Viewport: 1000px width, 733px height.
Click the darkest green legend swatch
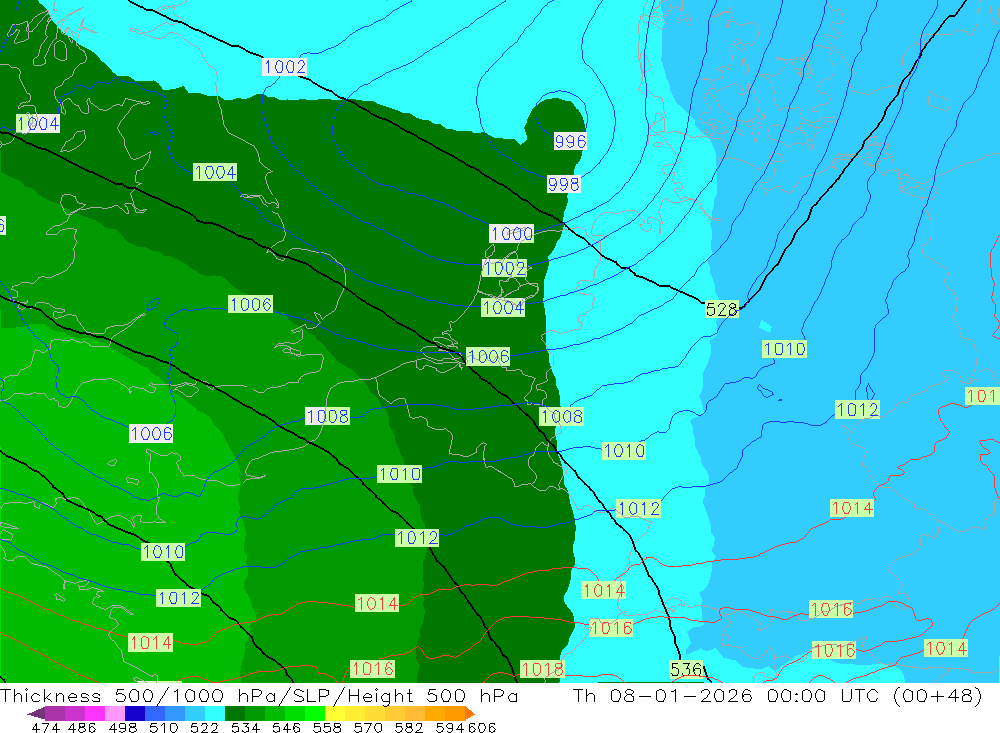235,713
